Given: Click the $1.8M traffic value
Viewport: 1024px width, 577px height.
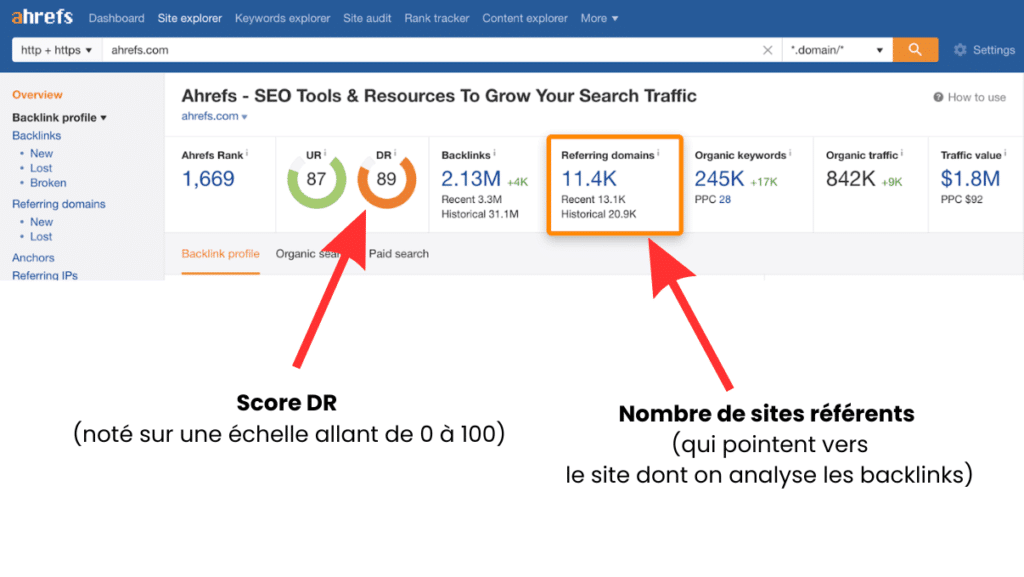Looking at the screenshot, I should point(970,179).
